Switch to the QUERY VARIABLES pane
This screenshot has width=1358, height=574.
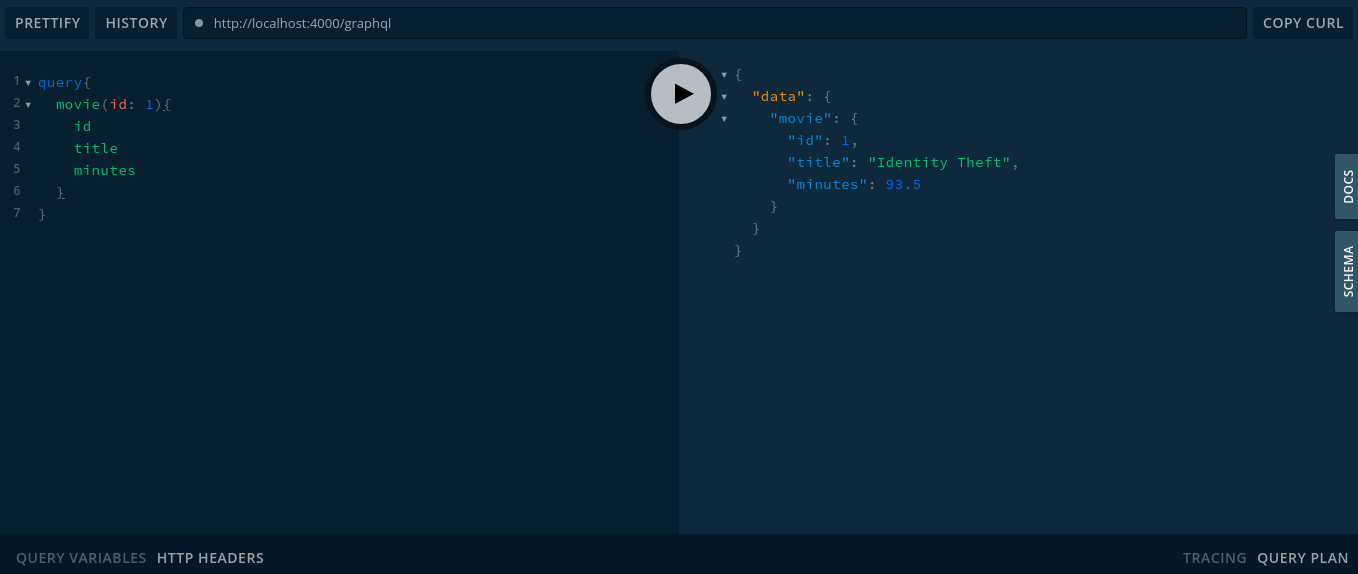(x=81, y=558)
